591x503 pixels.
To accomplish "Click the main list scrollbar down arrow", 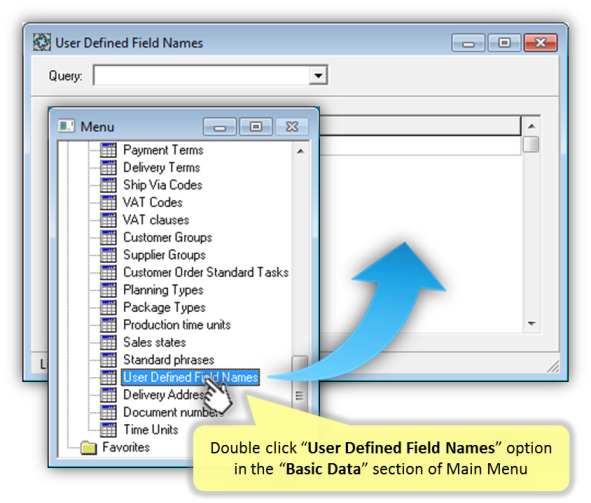I will 531,324.
